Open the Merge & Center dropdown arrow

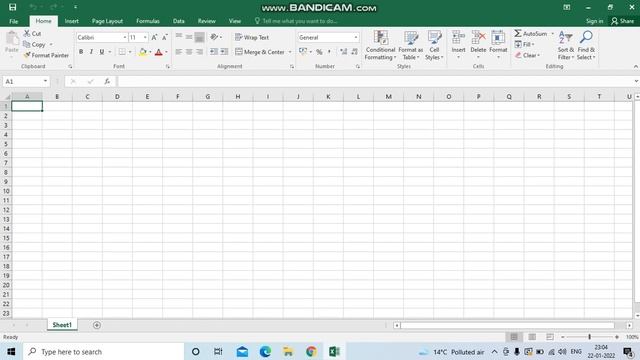click(x=290, y=52)
